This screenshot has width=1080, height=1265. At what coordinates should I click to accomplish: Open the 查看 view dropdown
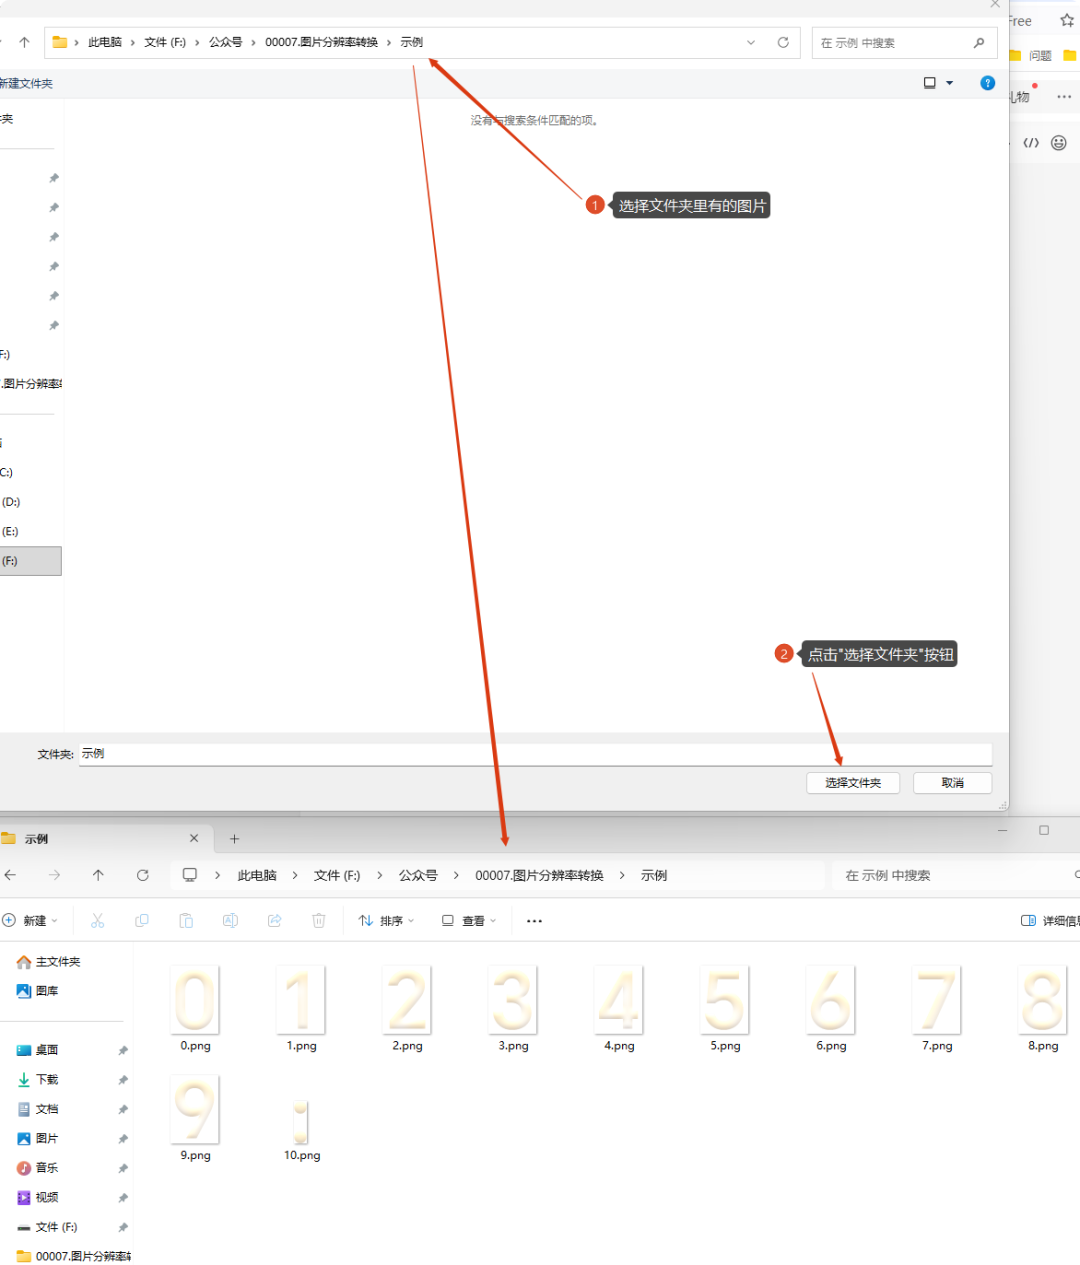pyautogui.click(x=469, y=921)
